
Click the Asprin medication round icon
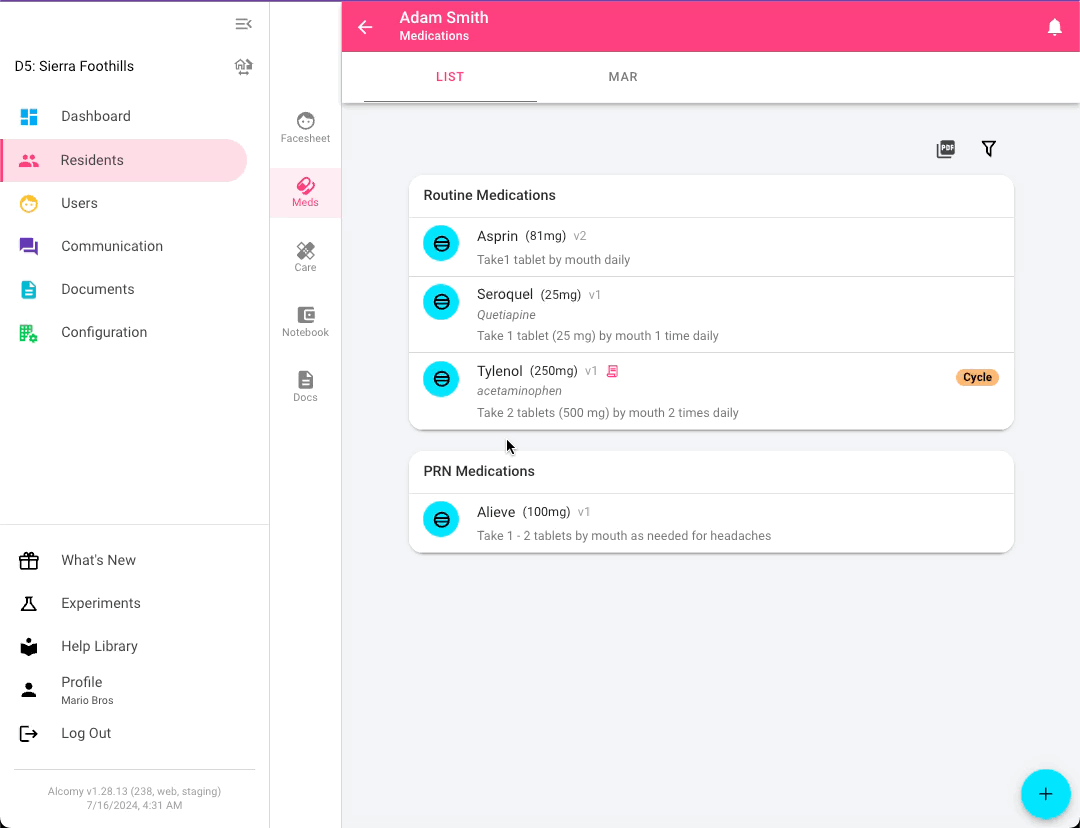tap(441, 243)
